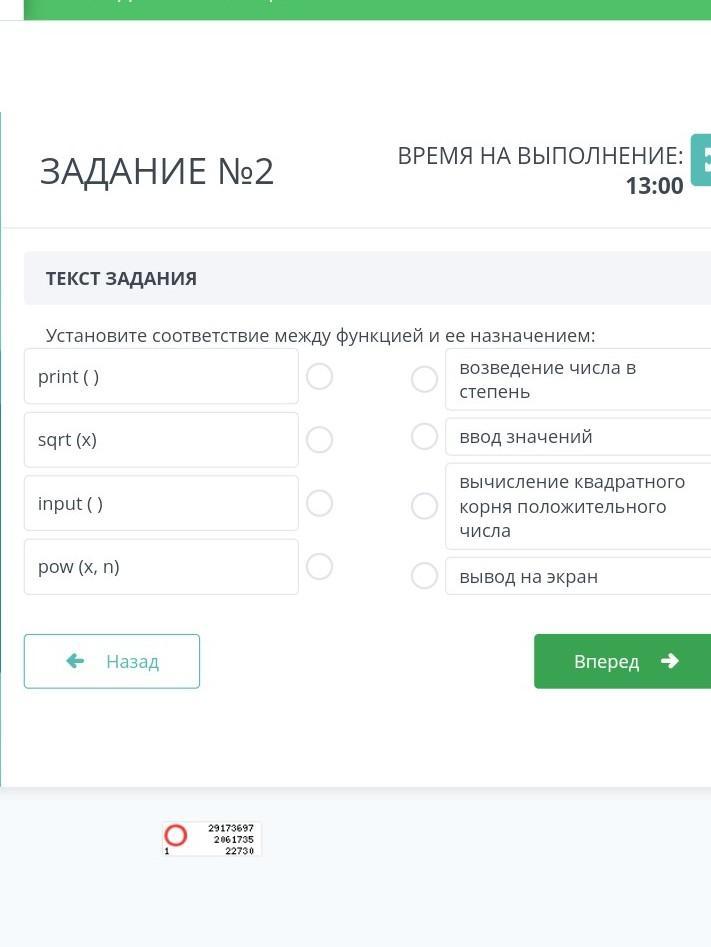Viewport: 711px width, 947px height.
Task: Select the radio button for возведение числа в степень
Action: 424,379
